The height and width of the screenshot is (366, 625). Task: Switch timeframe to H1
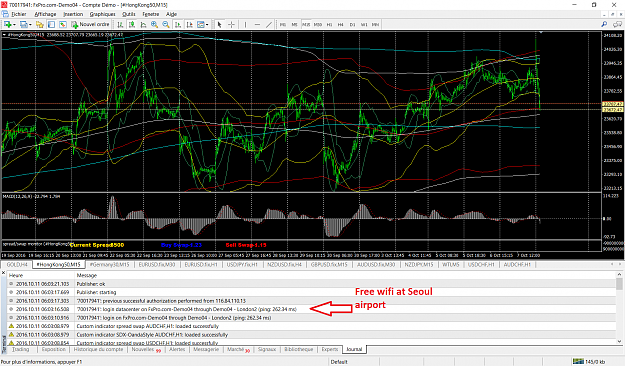329,25
